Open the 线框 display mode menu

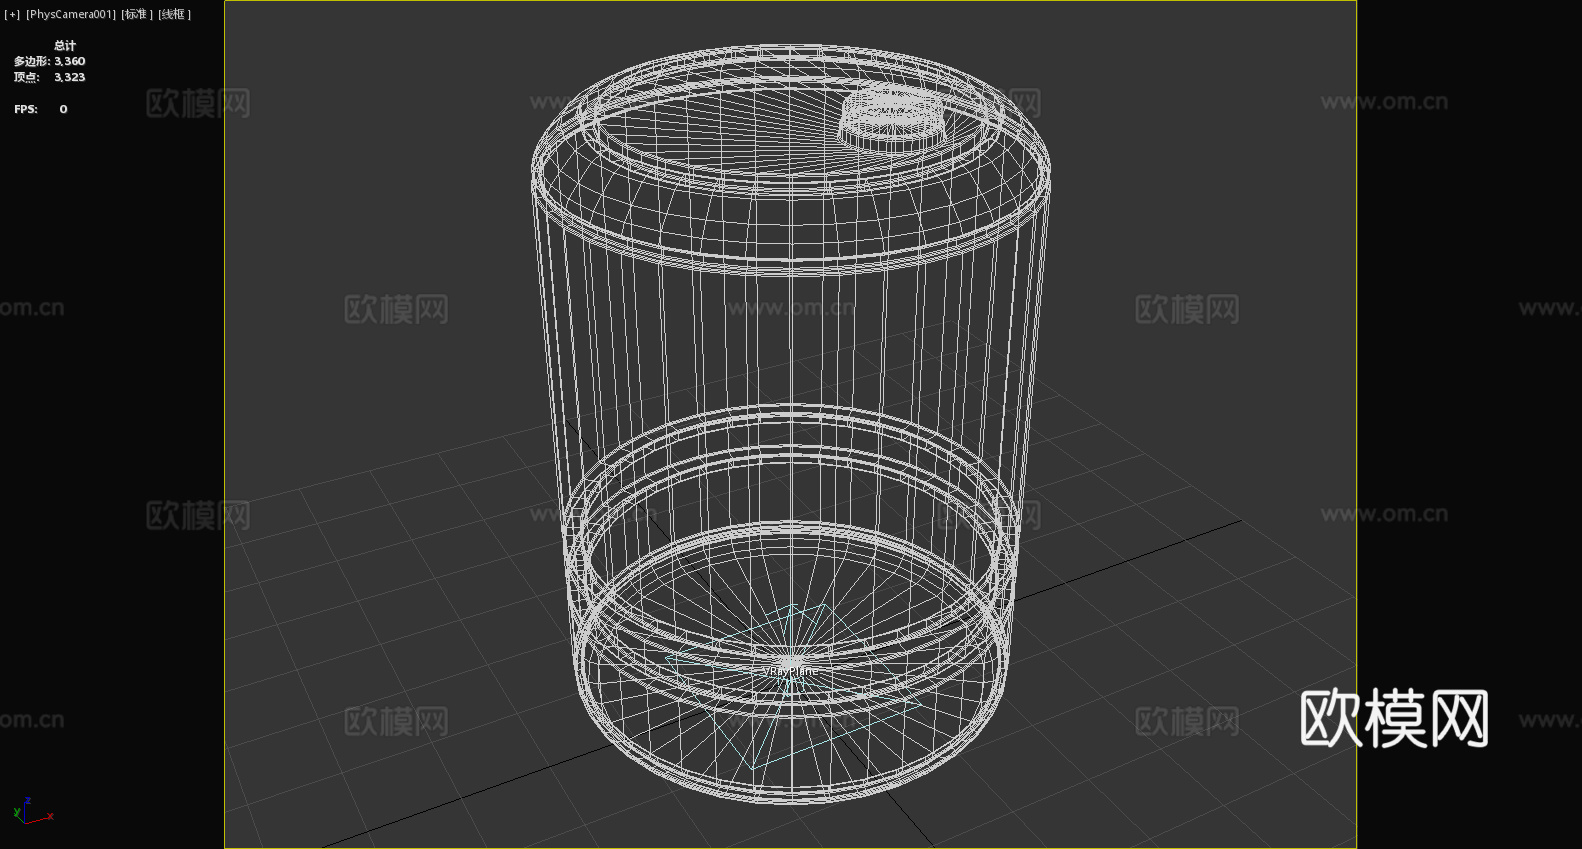point(174,14)
